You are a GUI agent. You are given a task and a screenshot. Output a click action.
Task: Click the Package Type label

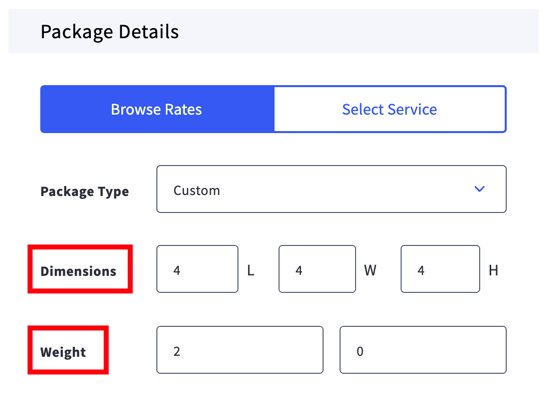(85, 191)
